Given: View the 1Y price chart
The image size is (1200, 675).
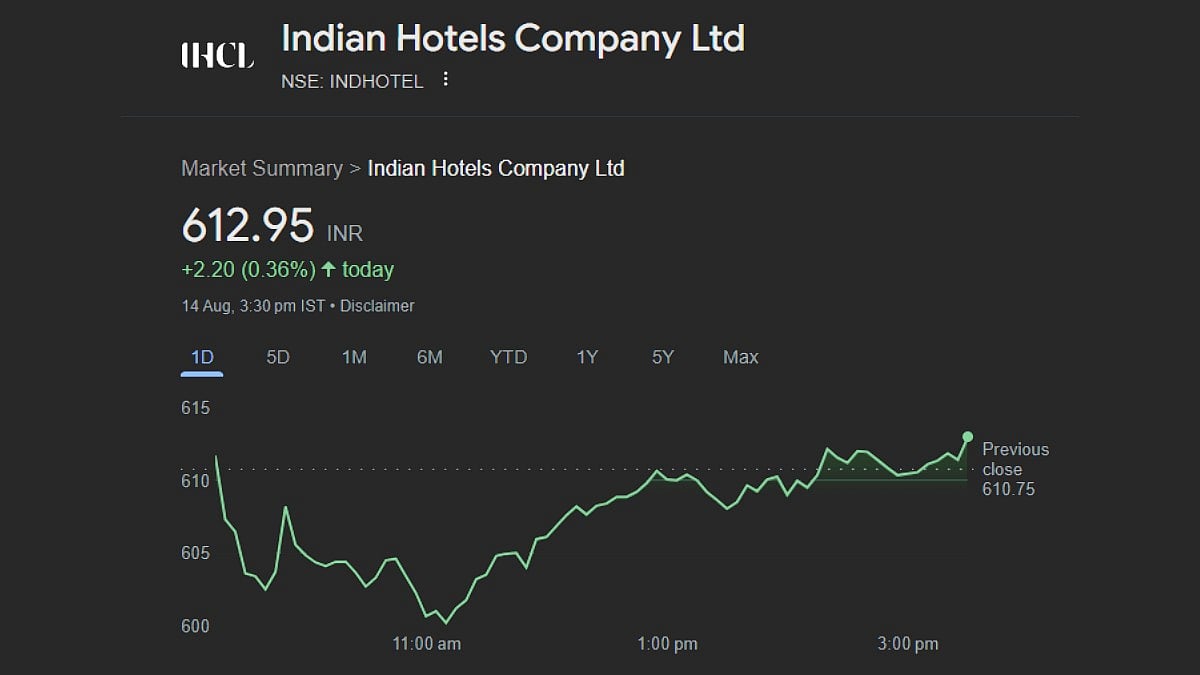Looking at the screenshot, I should pyautogui.click(x=587, y=357).
